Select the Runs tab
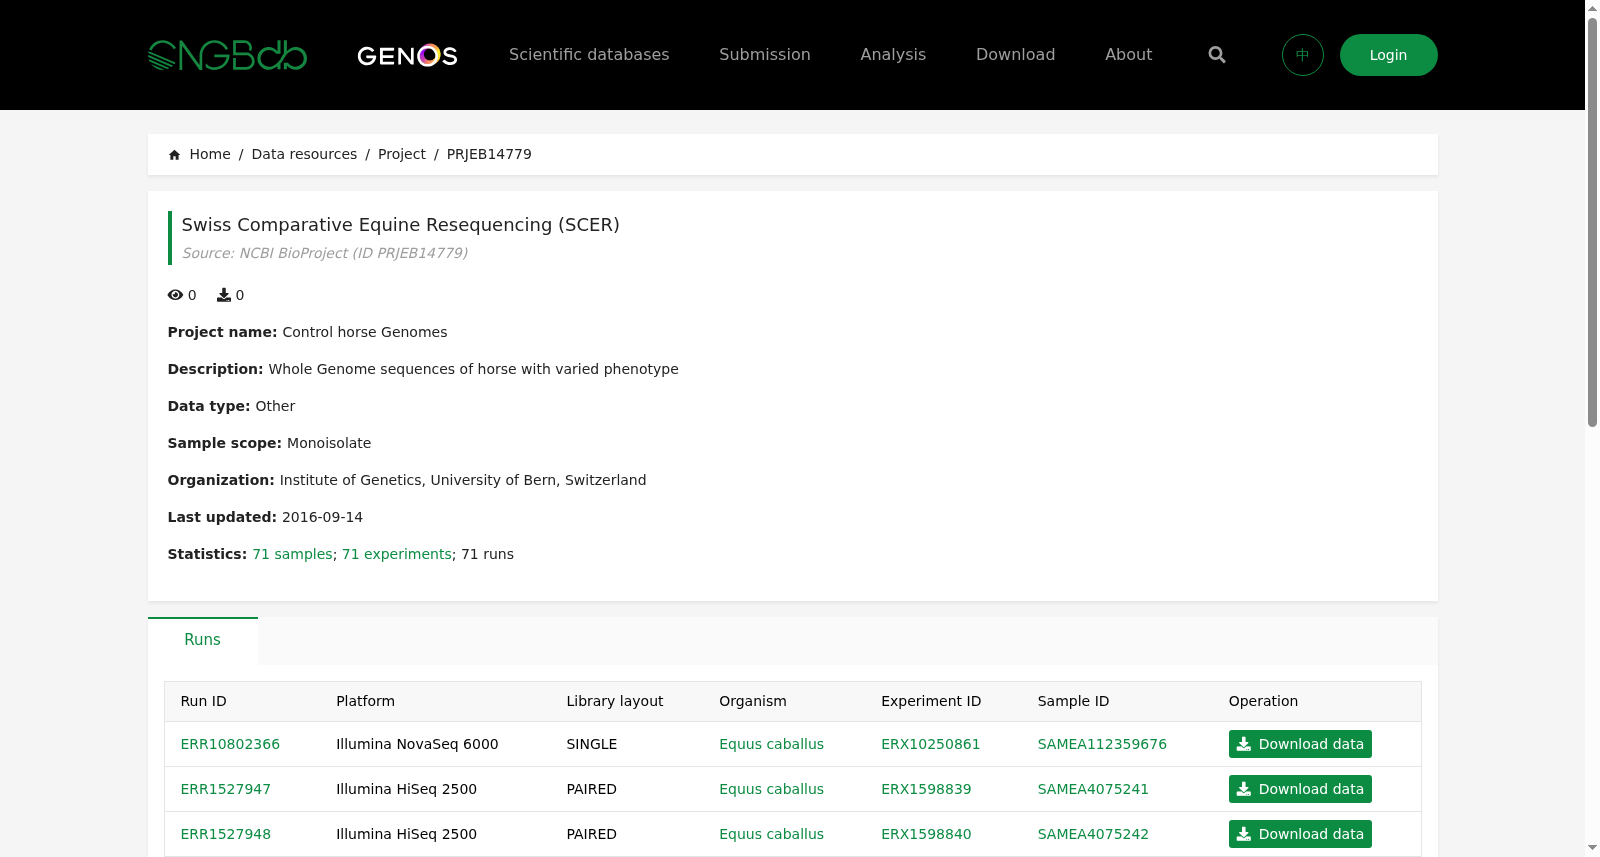 click(x=202, y=640)
